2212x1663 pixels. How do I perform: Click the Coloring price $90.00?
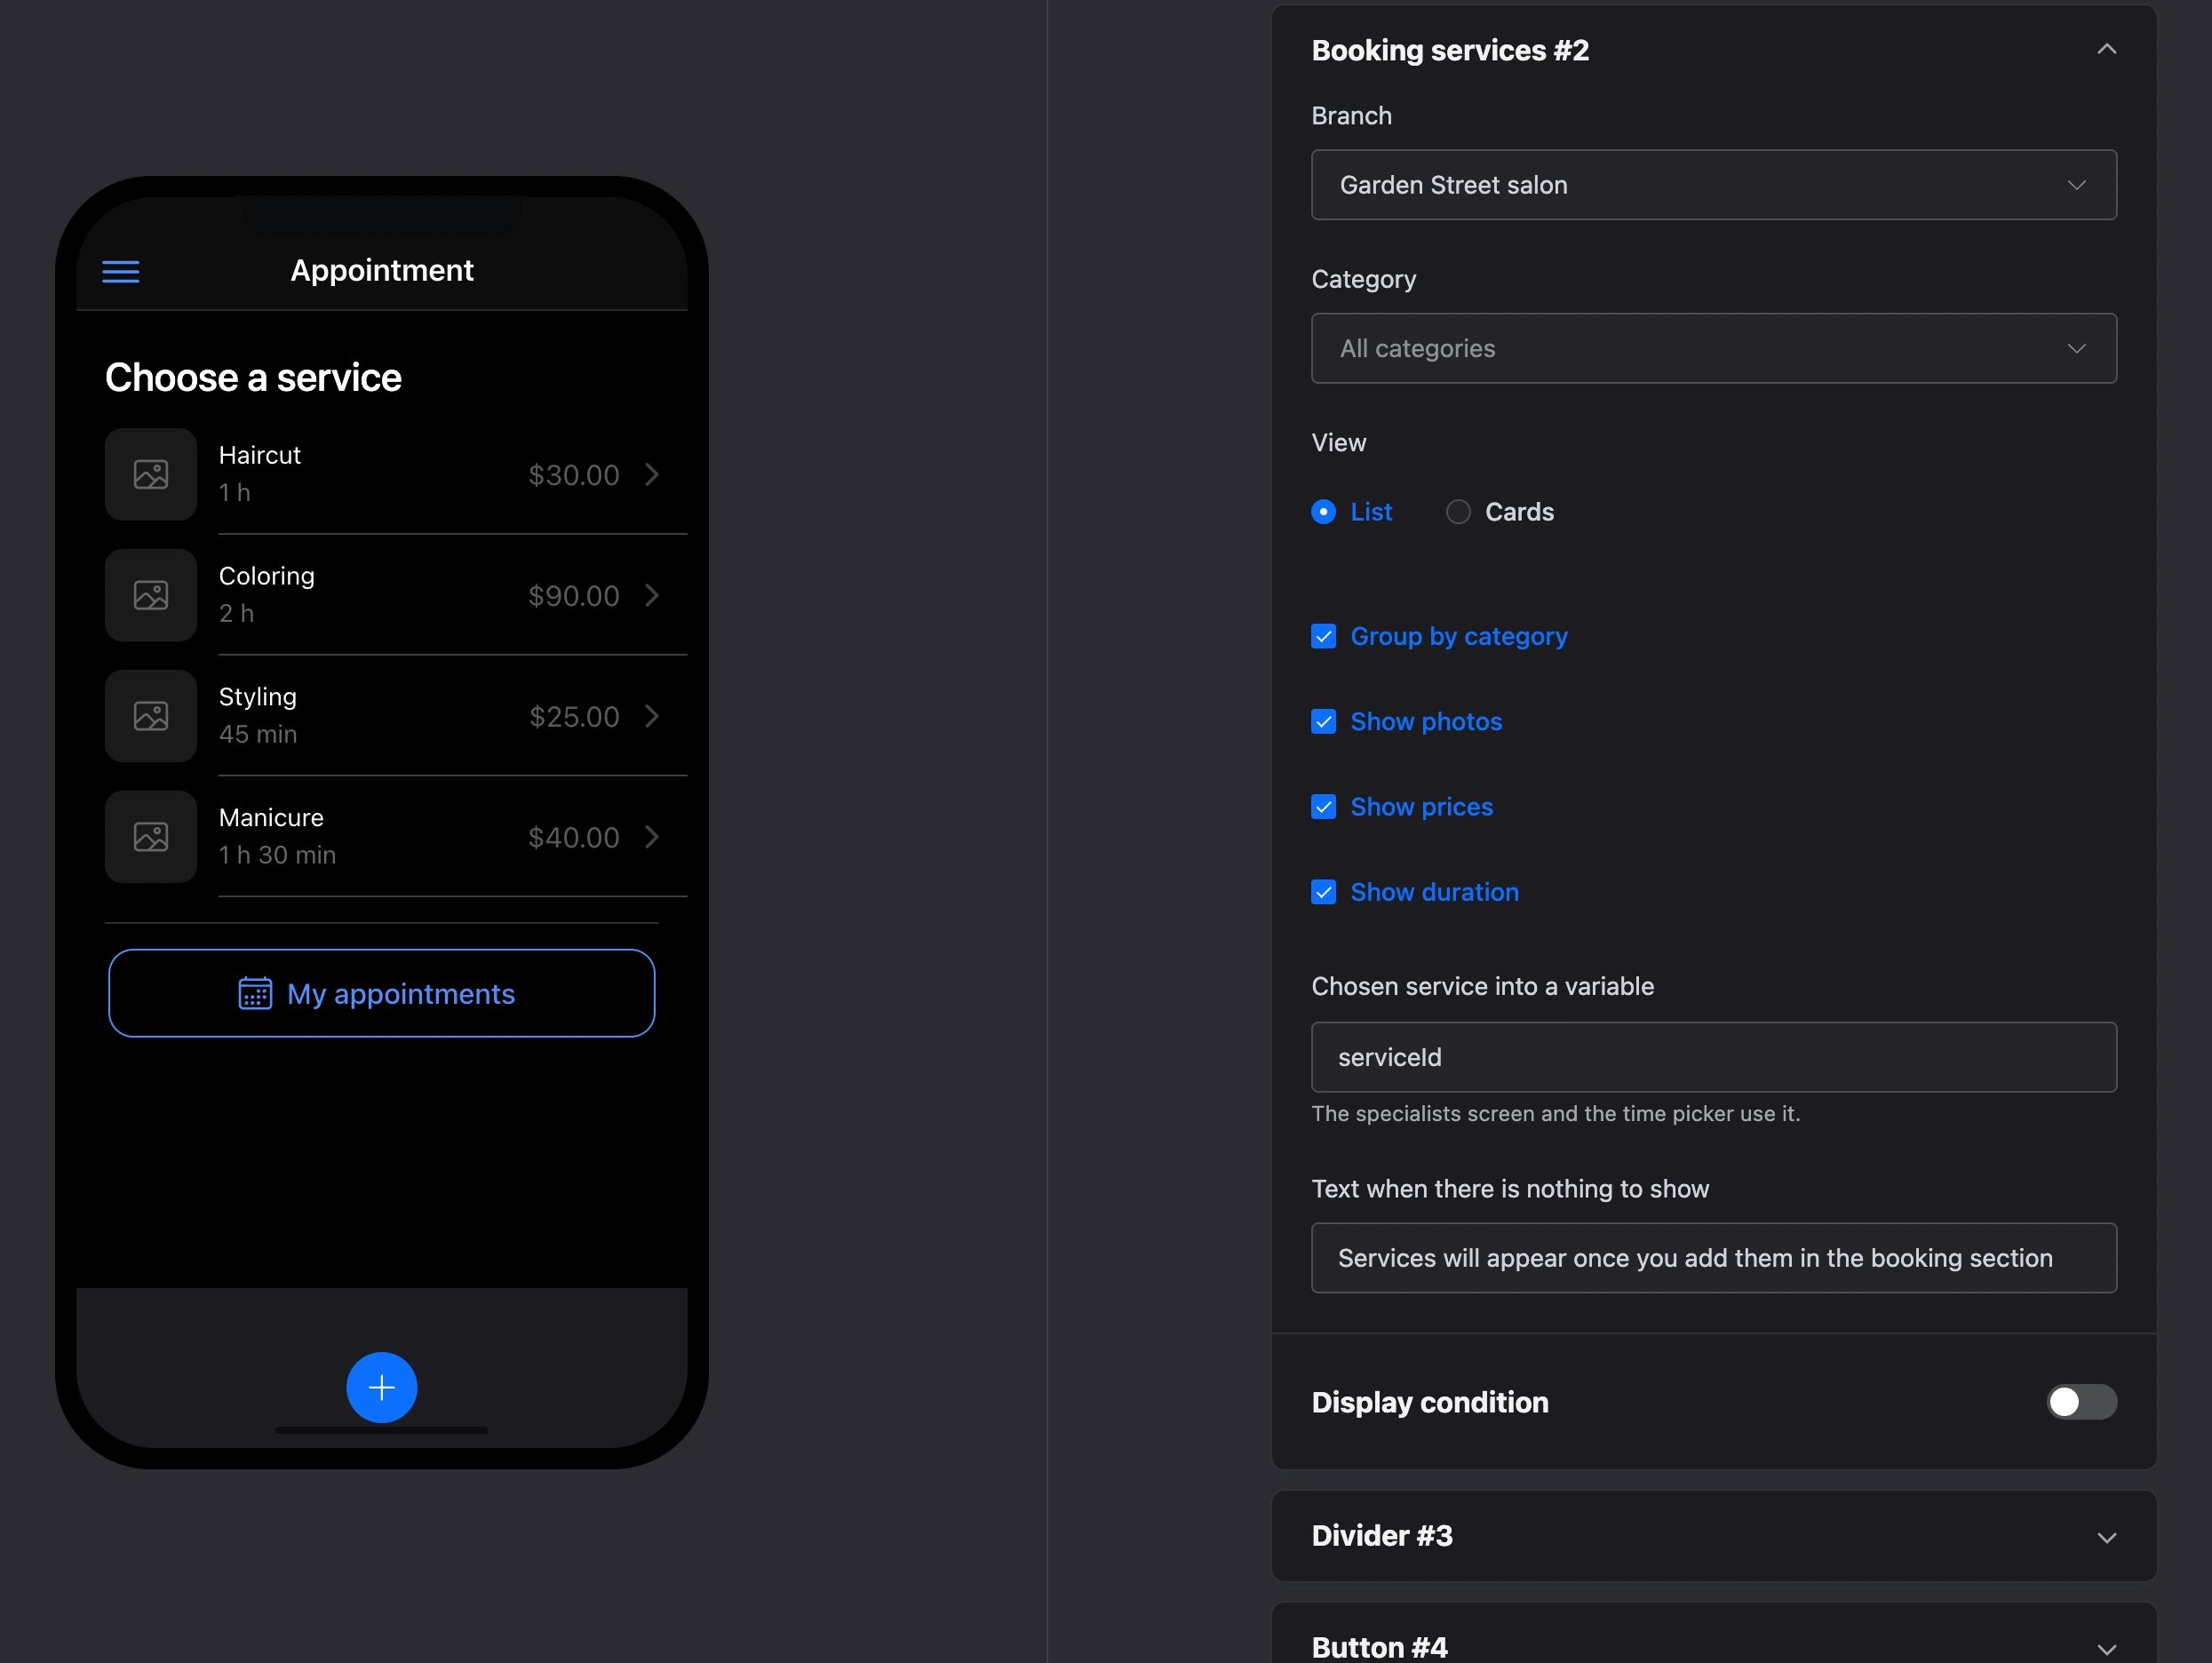tap(574, 596)
